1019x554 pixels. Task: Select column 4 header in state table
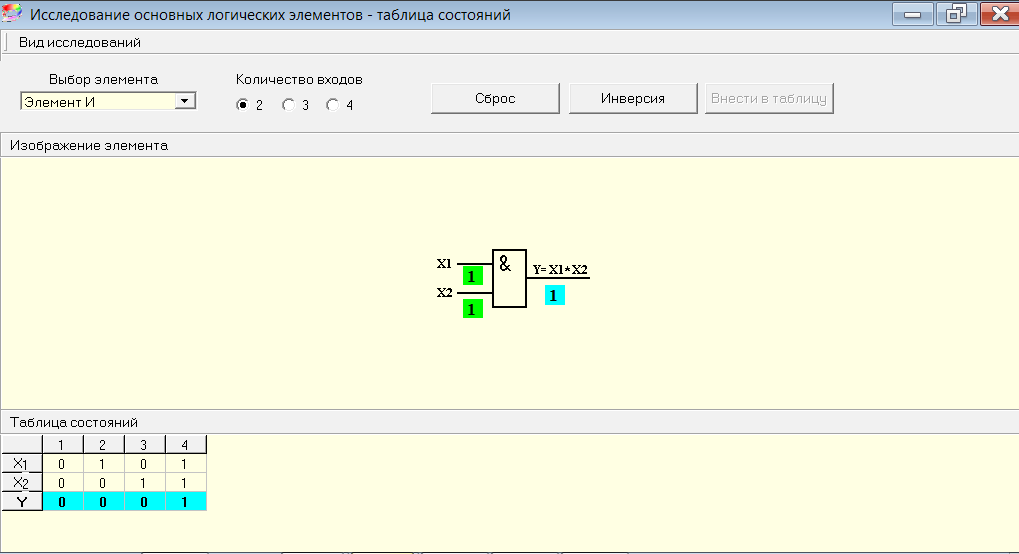pos(185,445)
